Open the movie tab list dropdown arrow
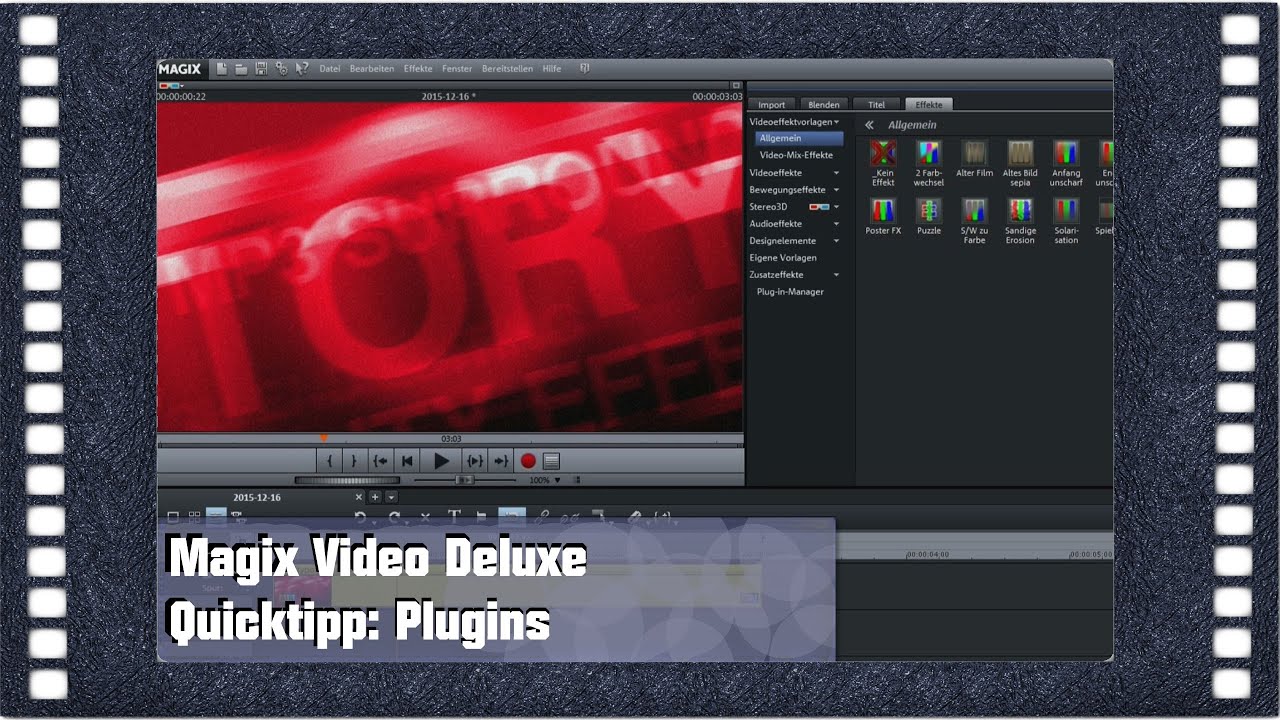The image size is (1280, 720). [x=391, y=496]
